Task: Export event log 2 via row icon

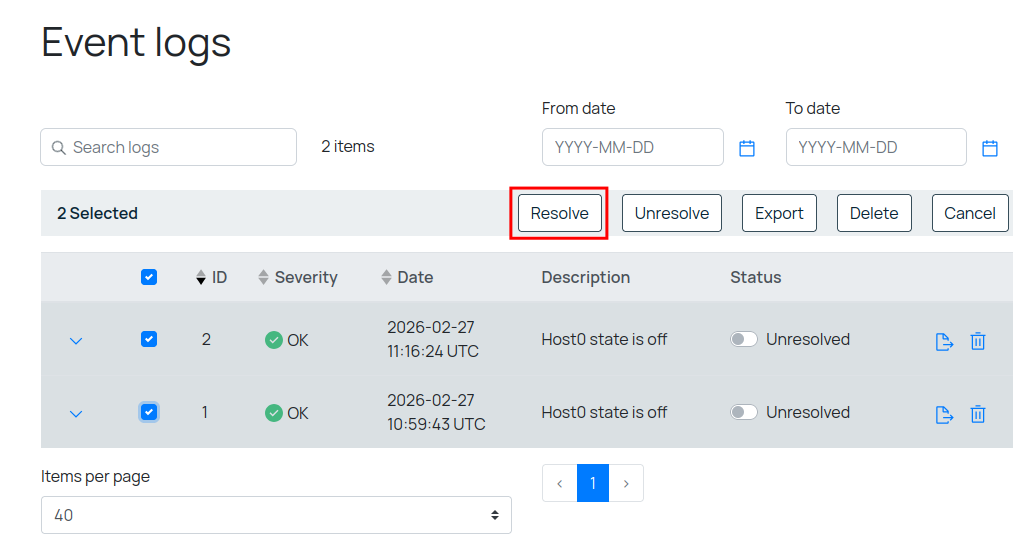Action: click(944, 341)
